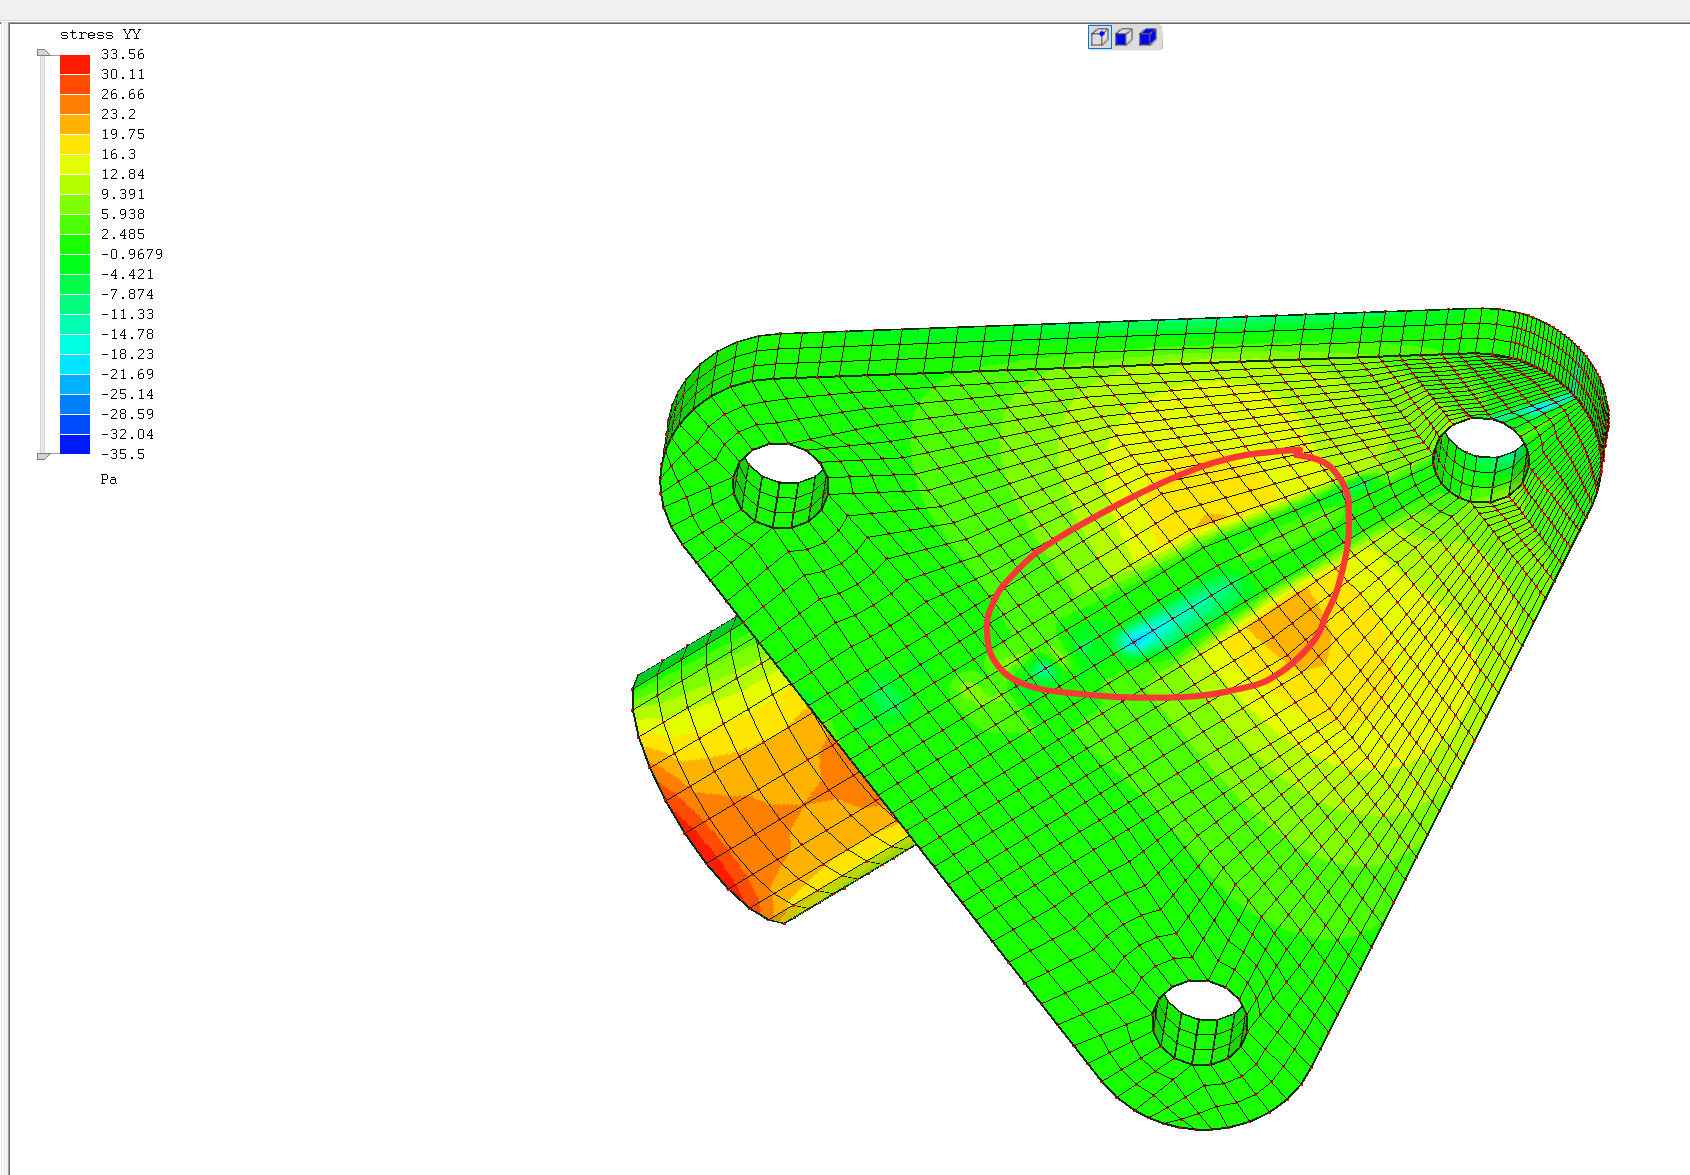Click the -35.5 minimum legend value
1690x1175 pixels.
(x=122, y=455)
